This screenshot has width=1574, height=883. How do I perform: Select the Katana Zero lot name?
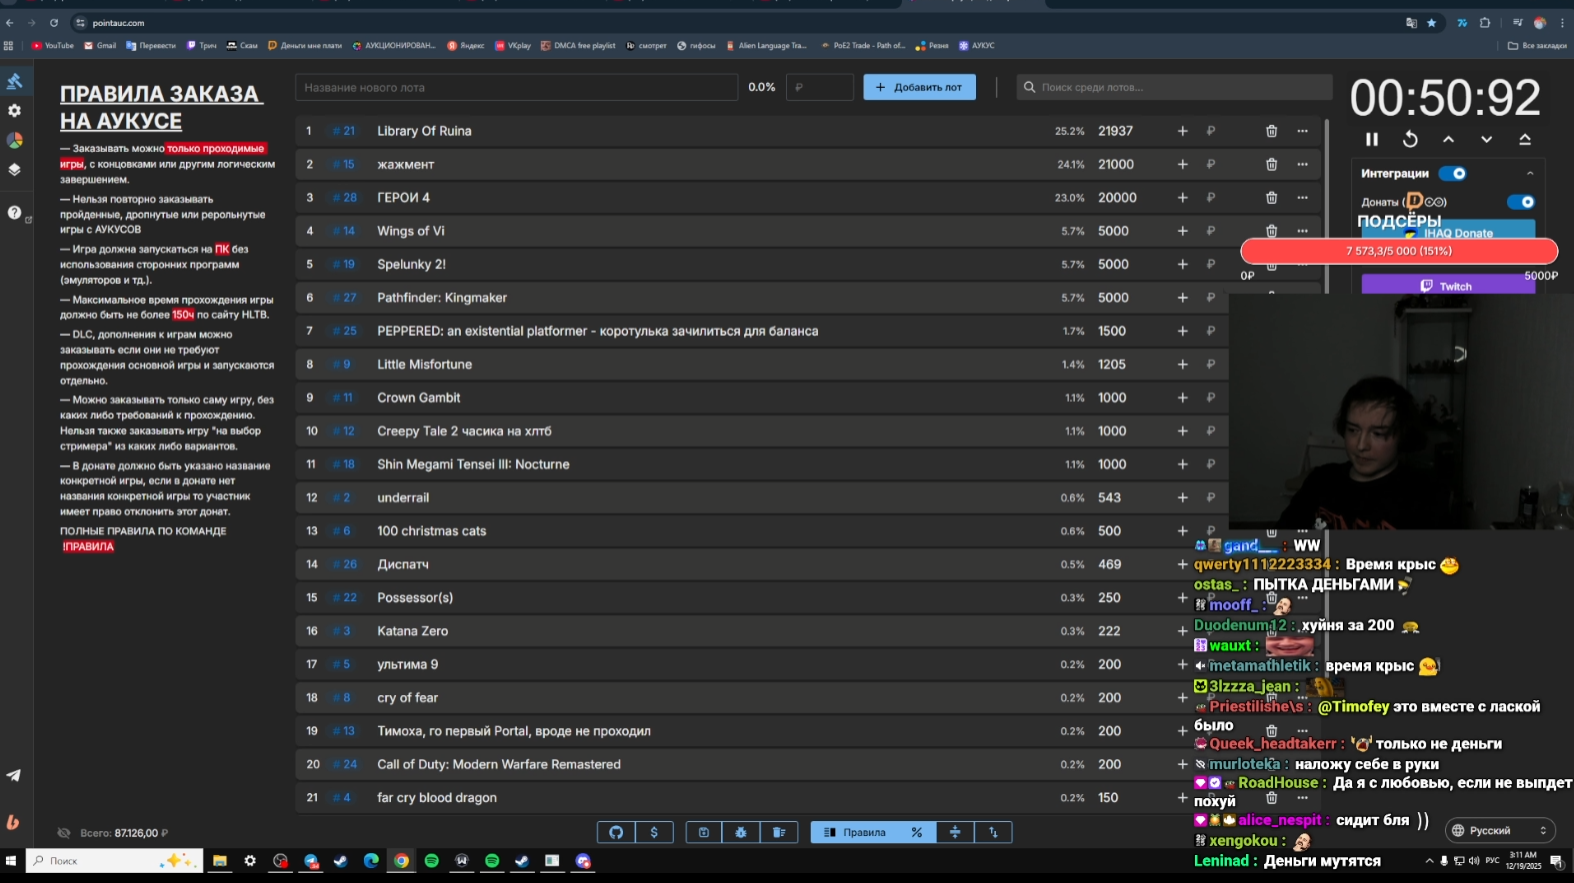(412, 631)
